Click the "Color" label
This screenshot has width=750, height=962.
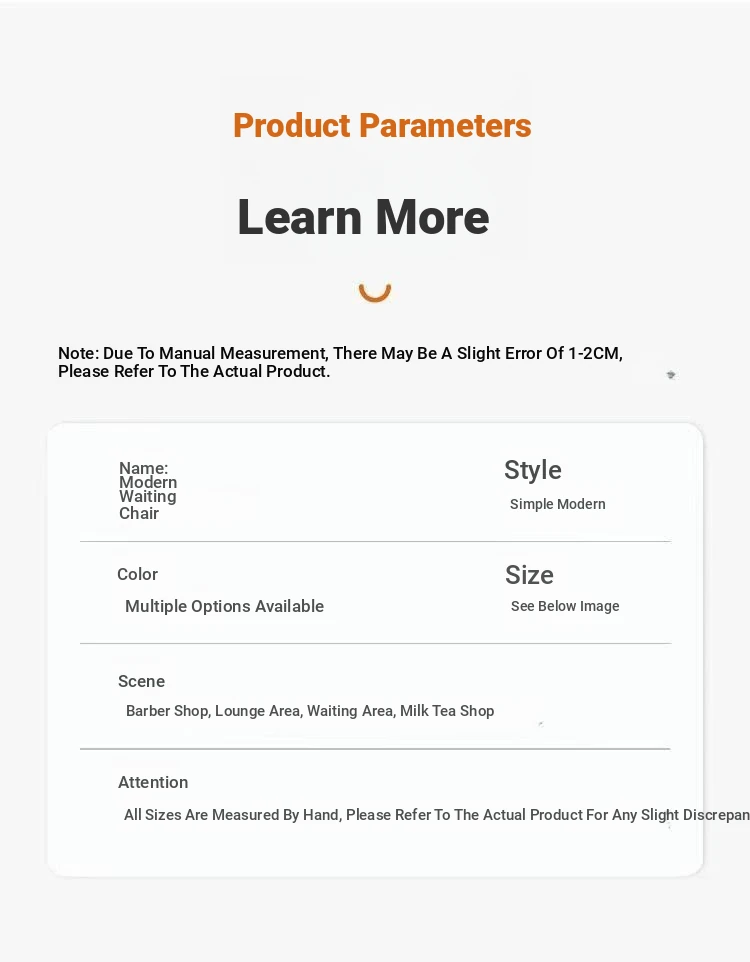137,574
